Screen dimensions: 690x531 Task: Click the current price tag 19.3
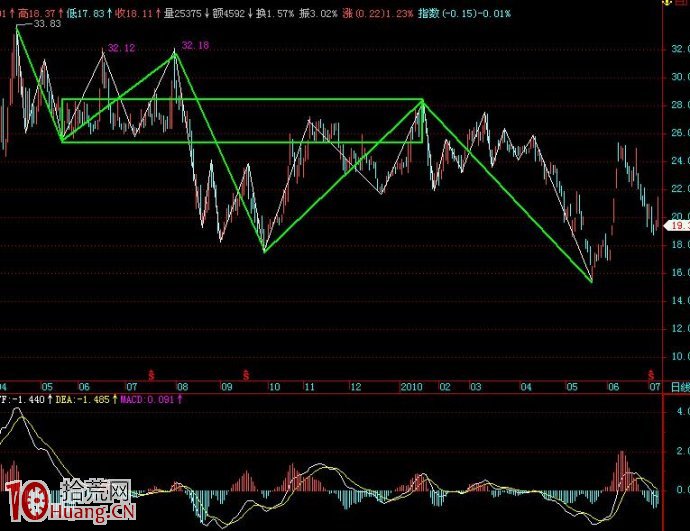679,226
